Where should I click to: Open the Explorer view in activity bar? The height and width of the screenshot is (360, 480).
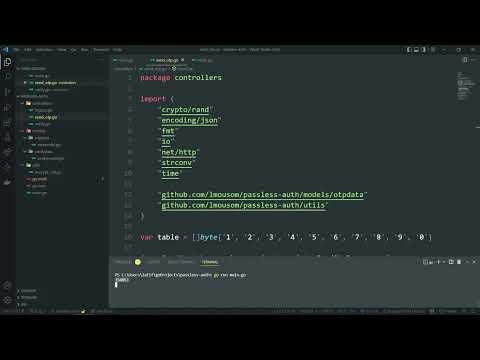tap(7, 62)
